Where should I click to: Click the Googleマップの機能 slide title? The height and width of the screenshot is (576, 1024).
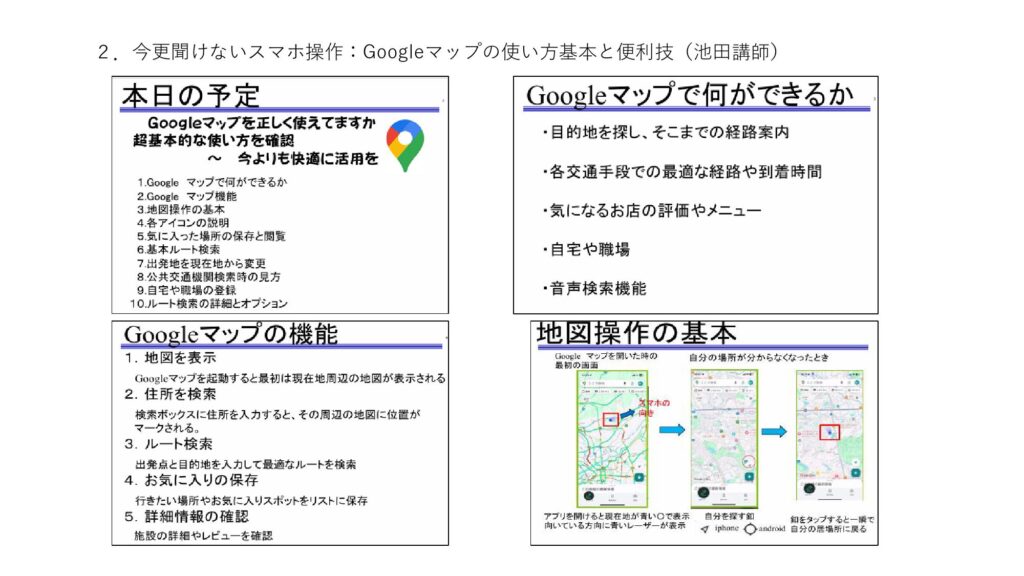point(230,334)
